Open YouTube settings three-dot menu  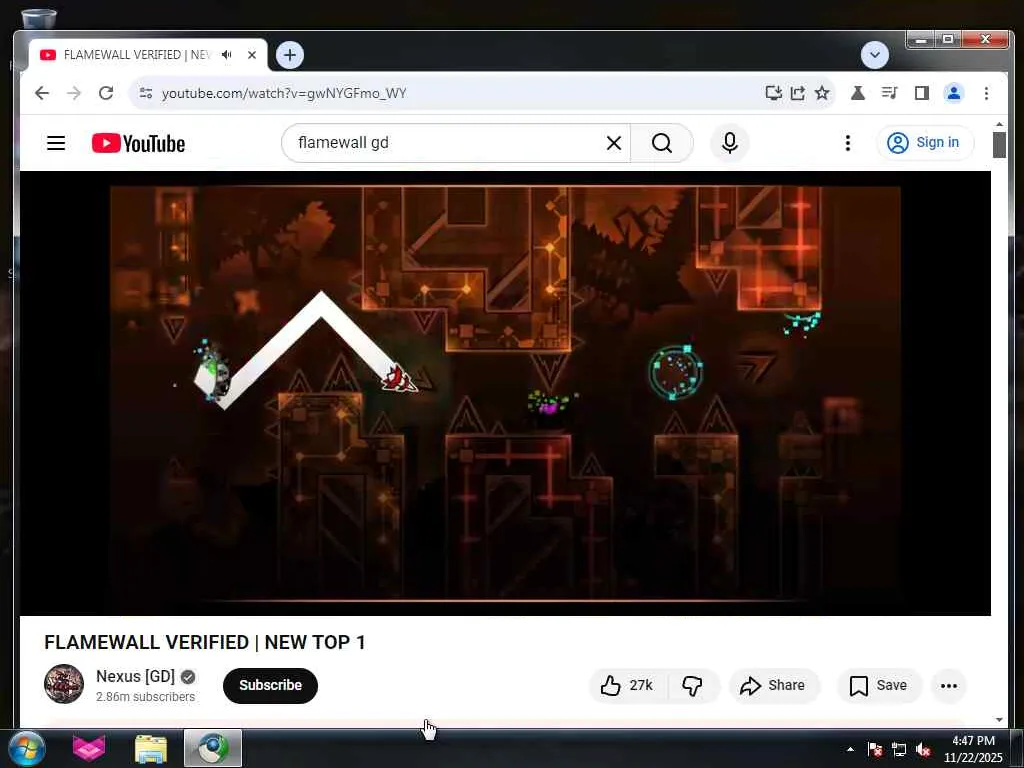[x=848, y=143]
